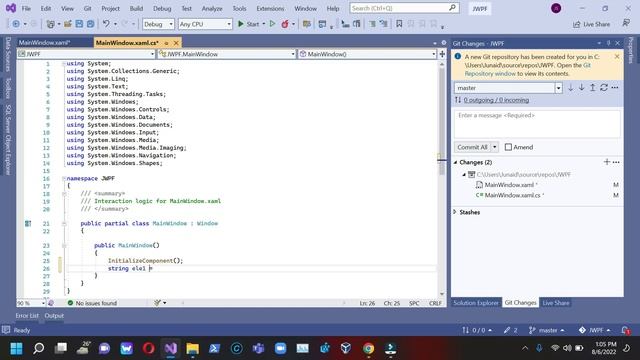This screenshot has width=640, height=360.
Task: Collapse the namespace JWPF region
Action: 64,178
